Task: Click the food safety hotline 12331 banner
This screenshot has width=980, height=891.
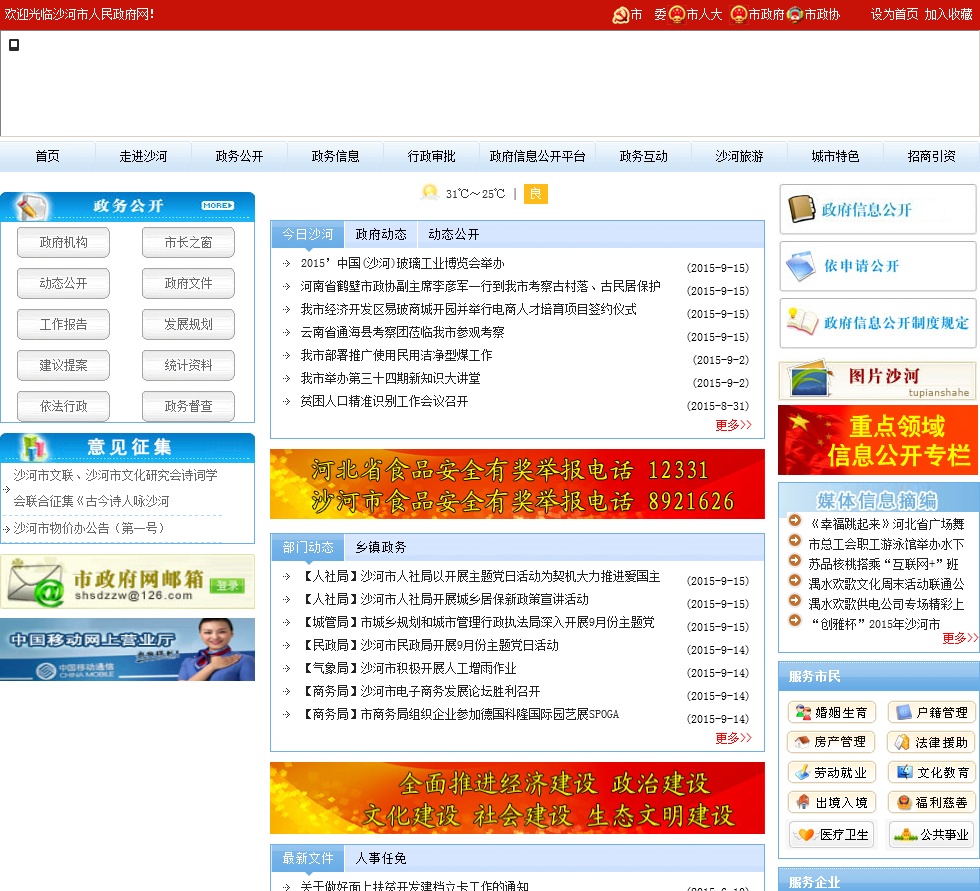Action: 517,484
